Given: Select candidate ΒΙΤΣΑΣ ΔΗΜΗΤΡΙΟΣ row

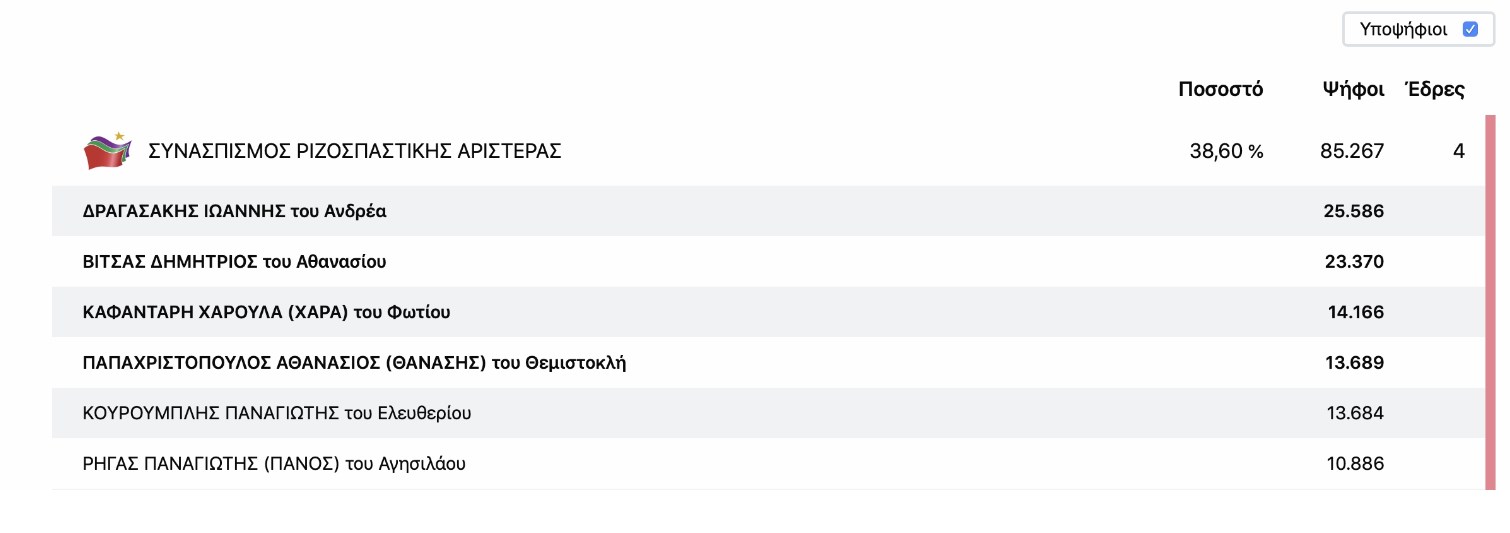Looking at the screenshot, I should click(x=768, y=262).
